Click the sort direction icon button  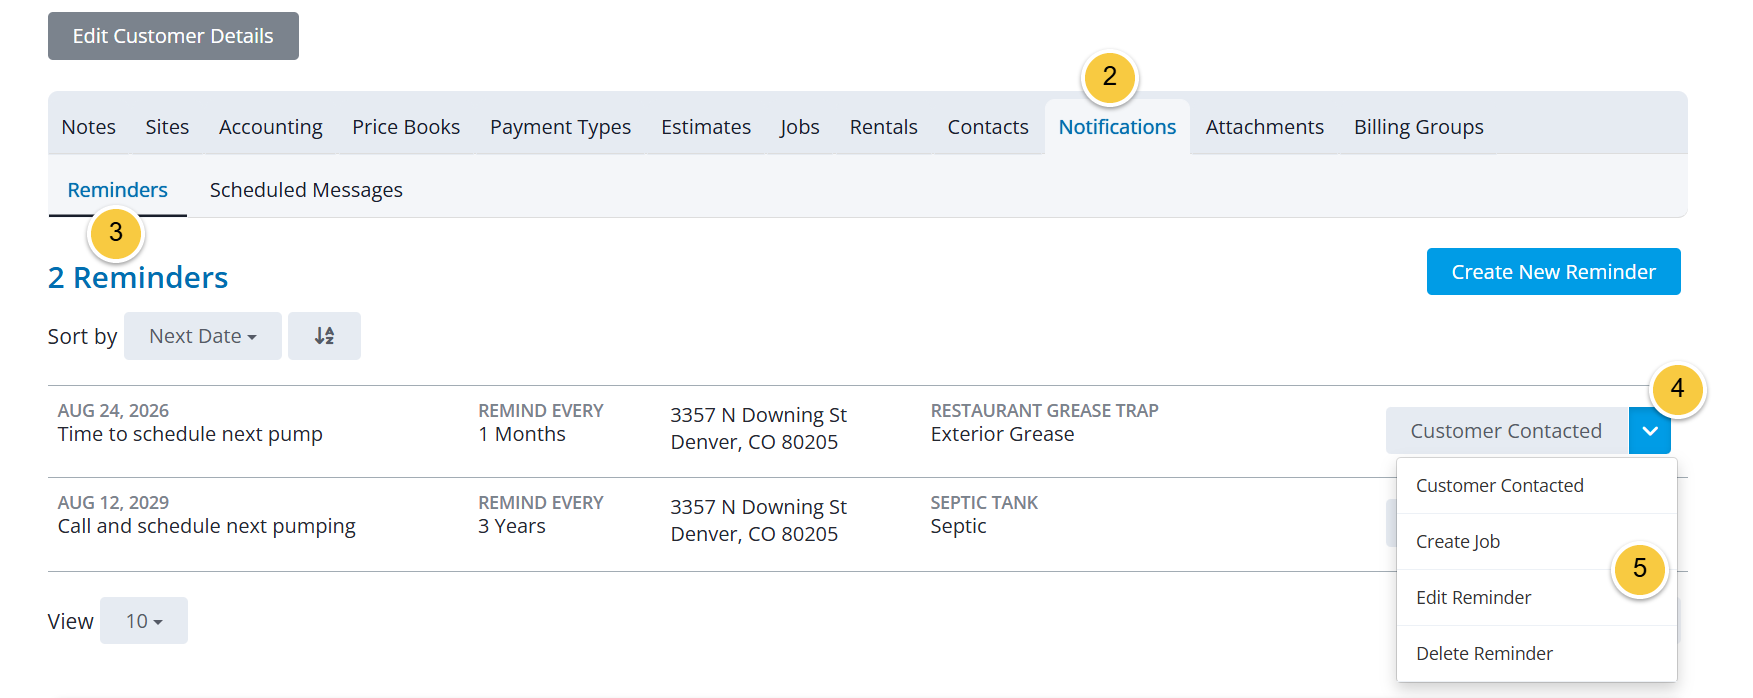click(x=324, y=336)
